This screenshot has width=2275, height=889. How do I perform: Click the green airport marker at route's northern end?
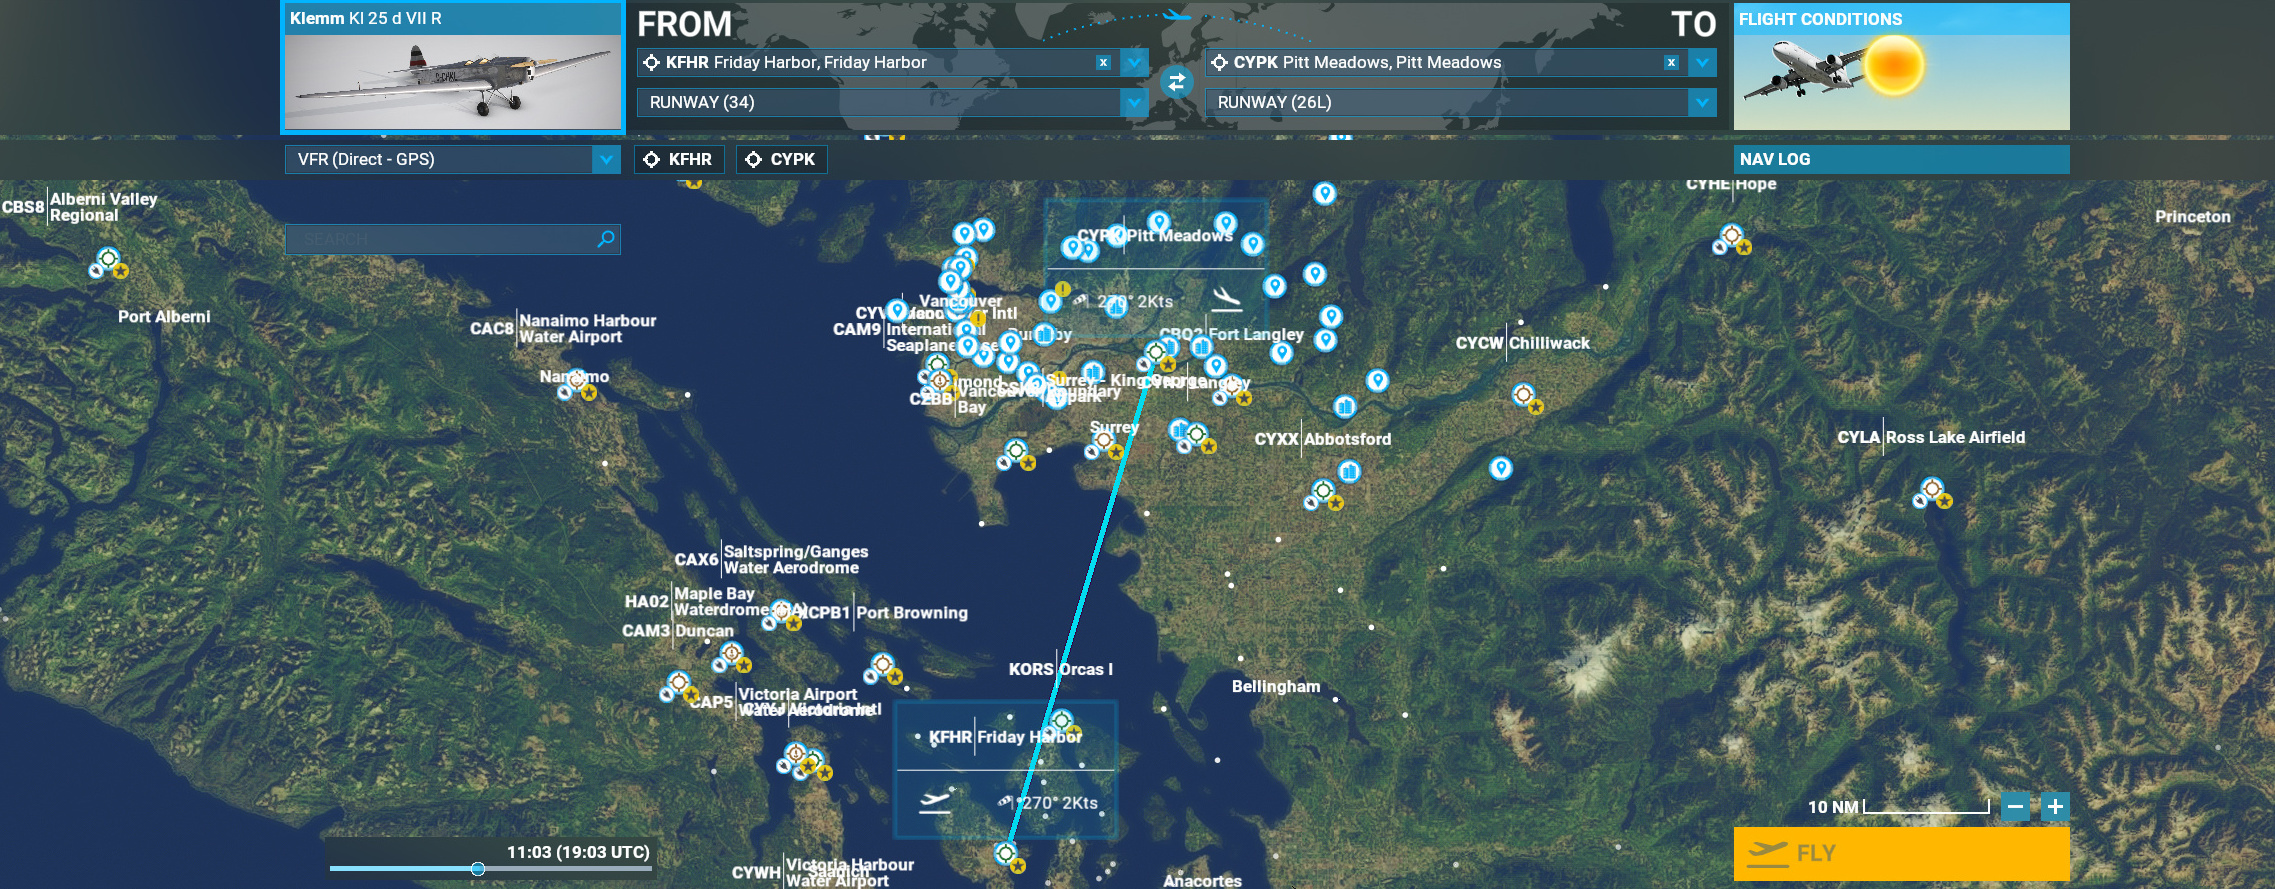point(1157,354)
